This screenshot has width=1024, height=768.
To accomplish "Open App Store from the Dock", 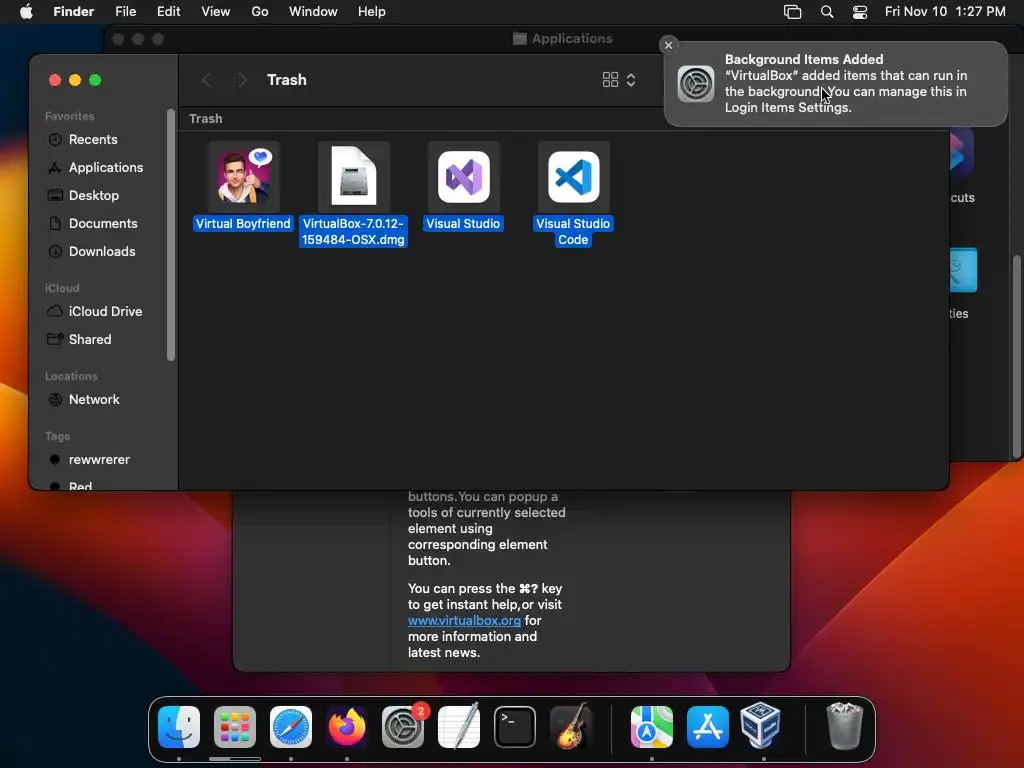I will [708, 726].
